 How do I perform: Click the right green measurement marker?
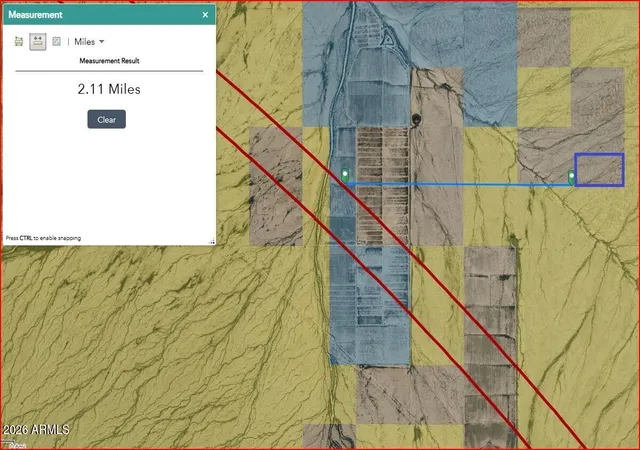point(571,177)
